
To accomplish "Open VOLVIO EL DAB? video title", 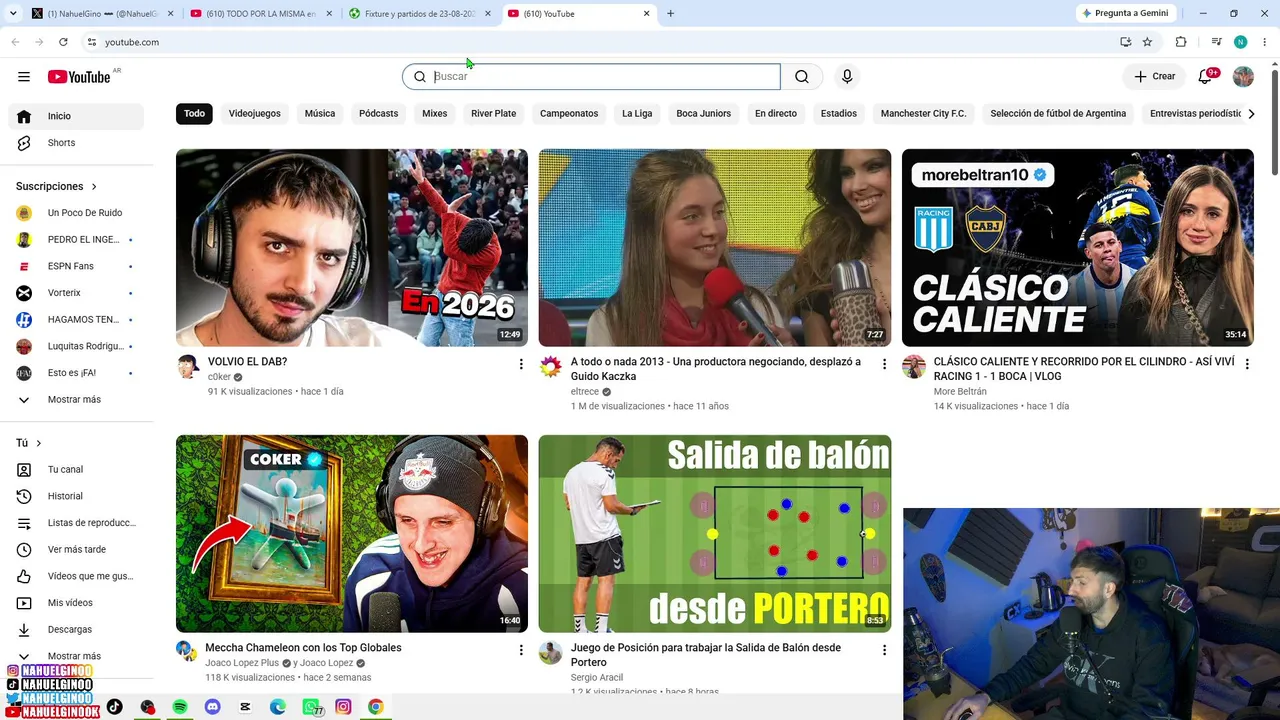I will point(248,362).
